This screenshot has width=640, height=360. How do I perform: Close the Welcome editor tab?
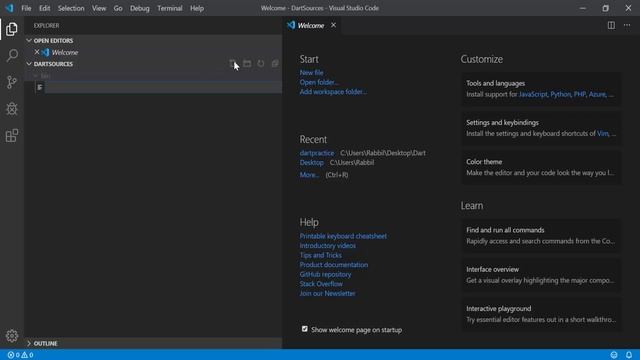[333, 25]
